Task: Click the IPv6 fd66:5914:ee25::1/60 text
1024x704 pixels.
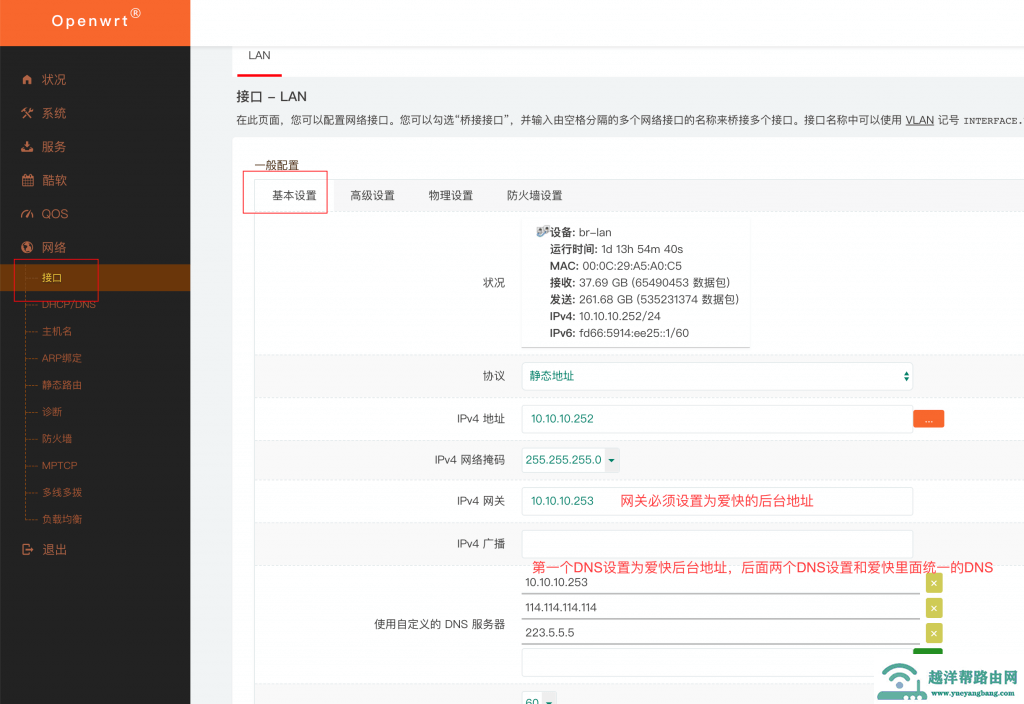Action: pos(619,333)
